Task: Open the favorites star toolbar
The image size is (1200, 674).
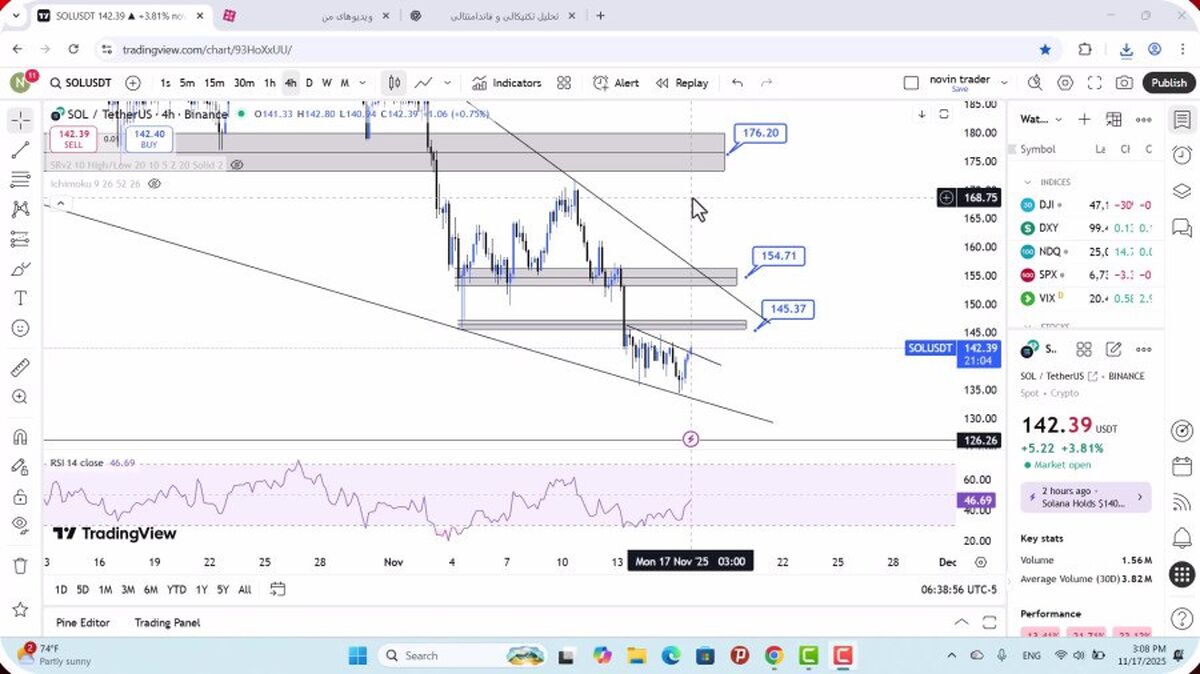Action: coord(20,609)
